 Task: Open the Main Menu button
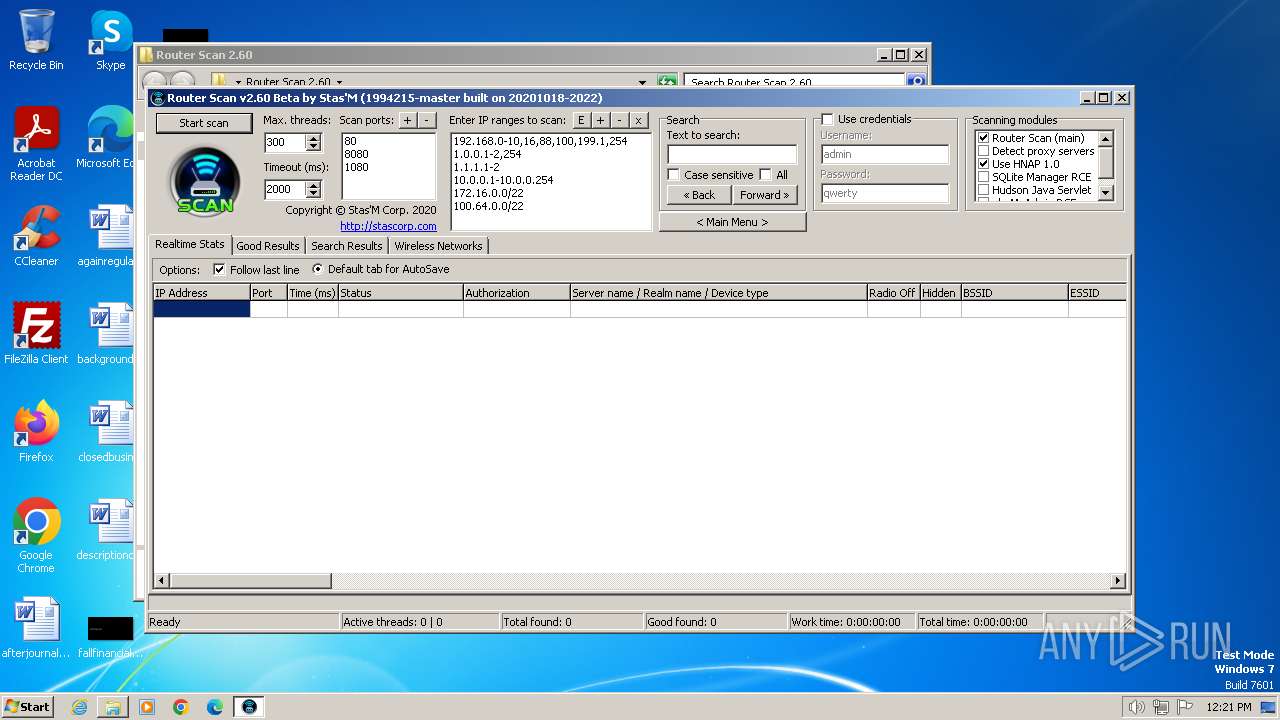coord(732,222)
